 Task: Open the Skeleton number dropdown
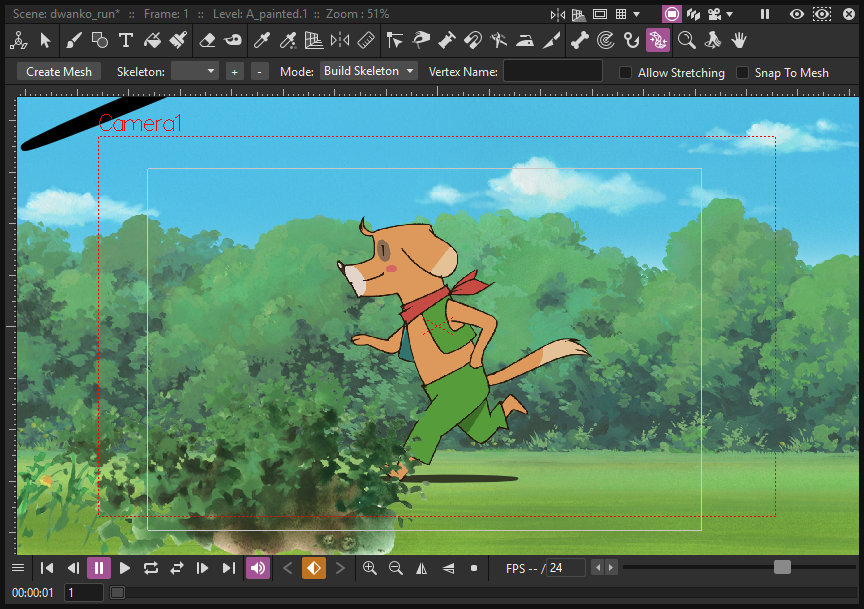click(195, 71)
